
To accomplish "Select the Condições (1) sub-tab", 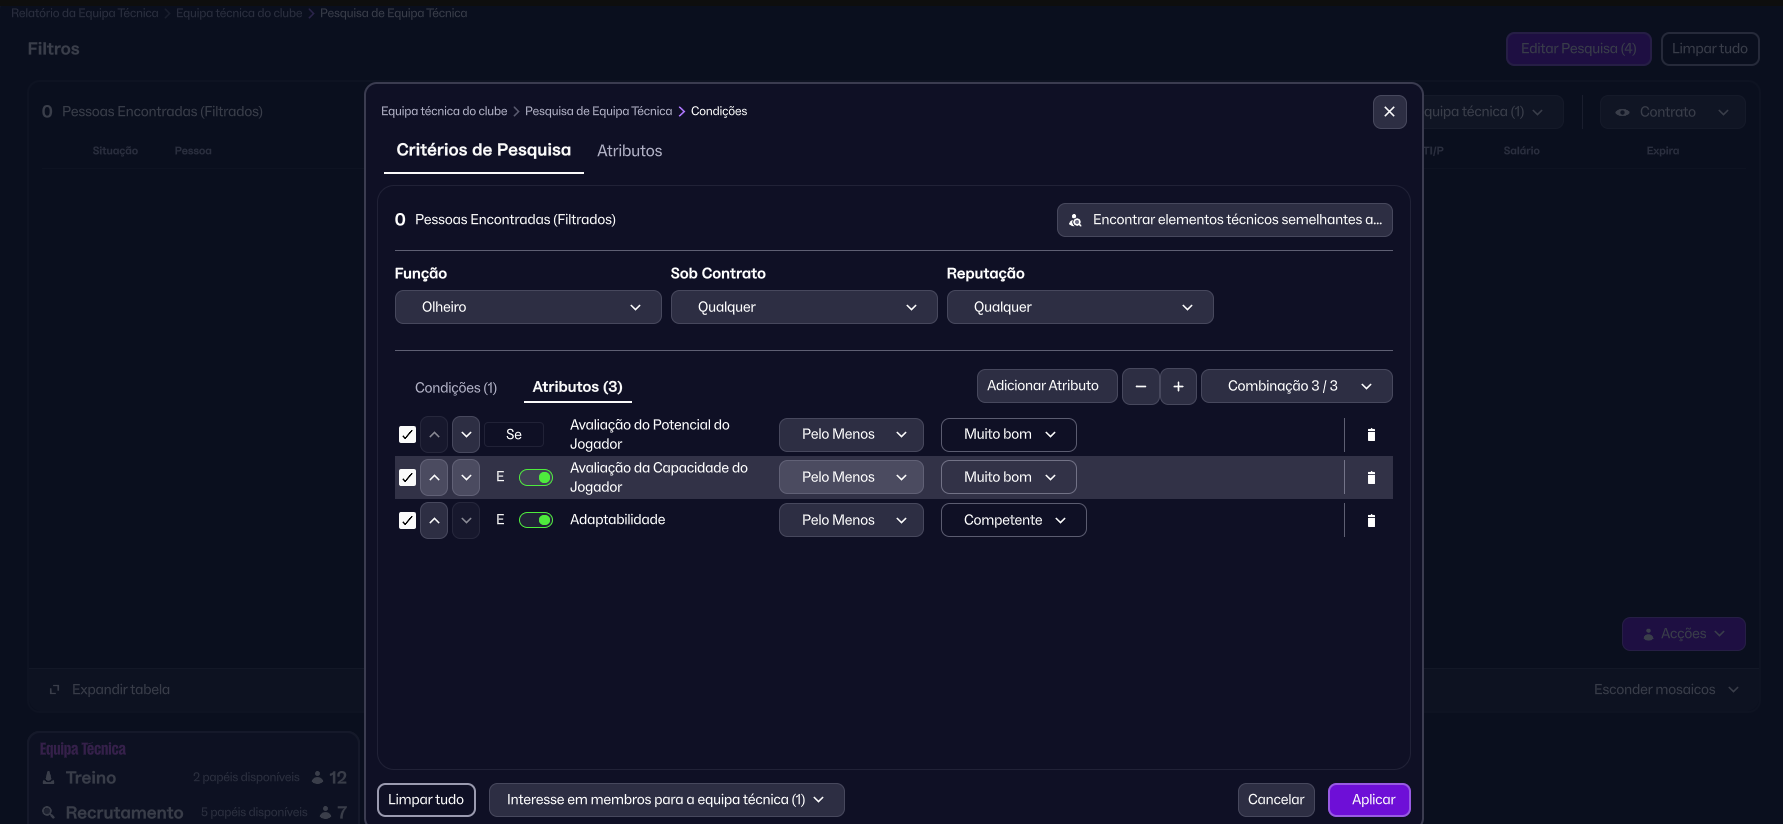I will tap(456, 388).
